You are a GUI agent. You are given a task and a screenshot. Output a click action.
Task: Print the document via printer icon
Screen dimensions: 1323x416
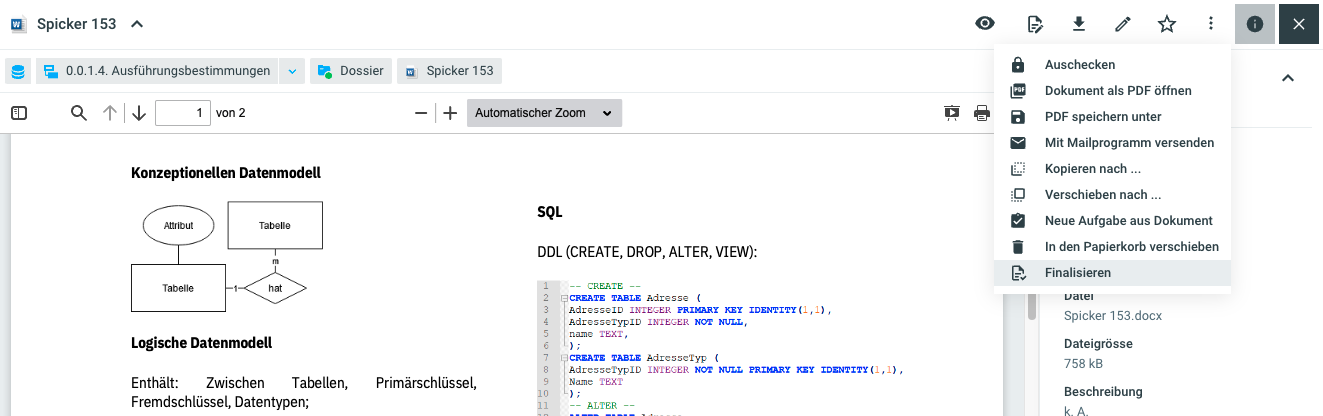click(982, 113)
